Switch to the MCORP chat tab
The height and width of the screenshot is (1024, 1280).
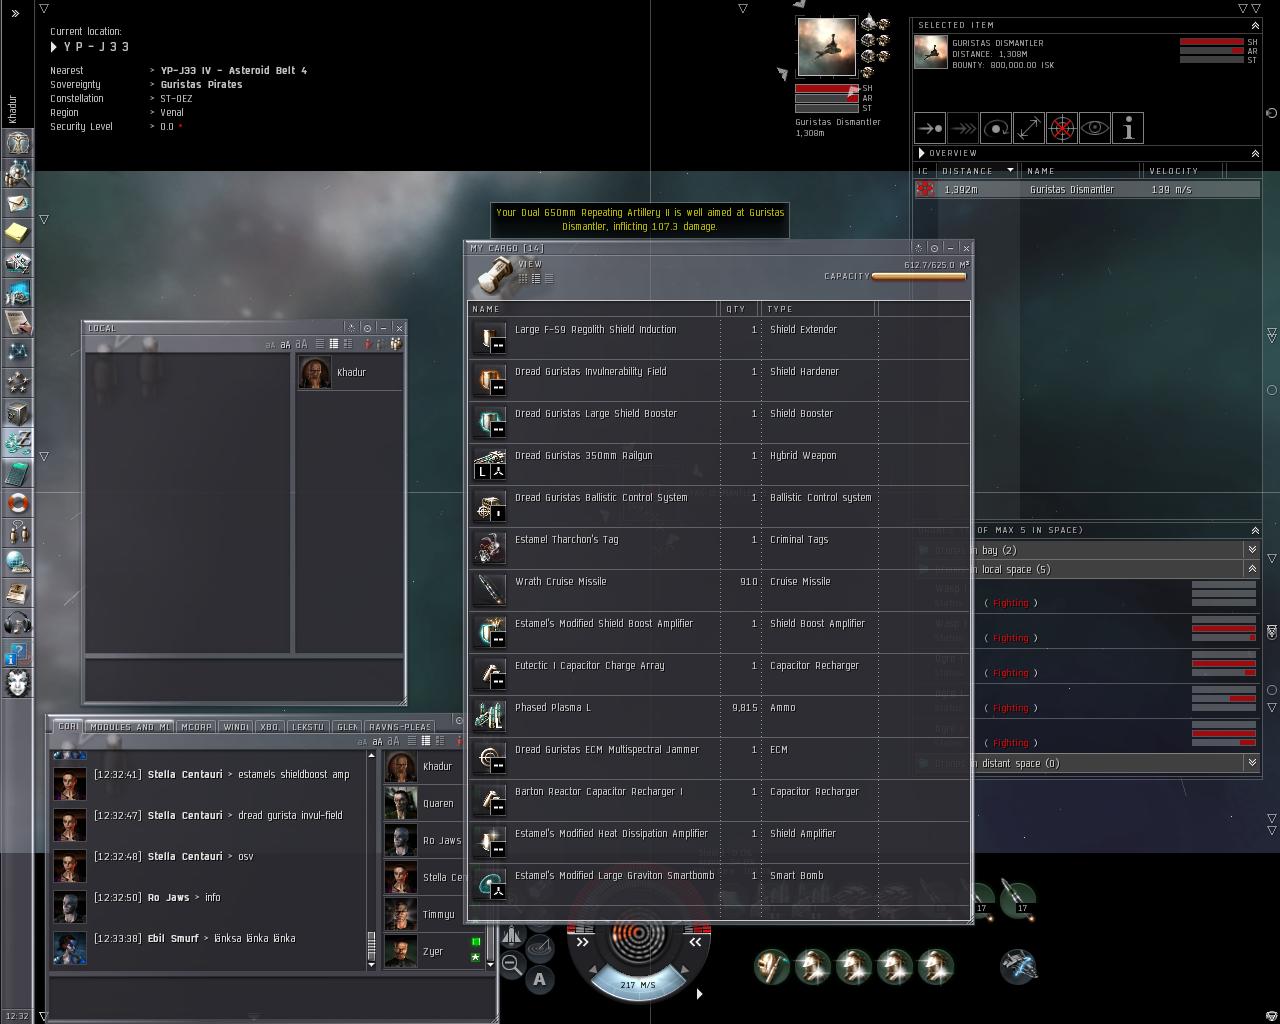[x=197, y=727]
